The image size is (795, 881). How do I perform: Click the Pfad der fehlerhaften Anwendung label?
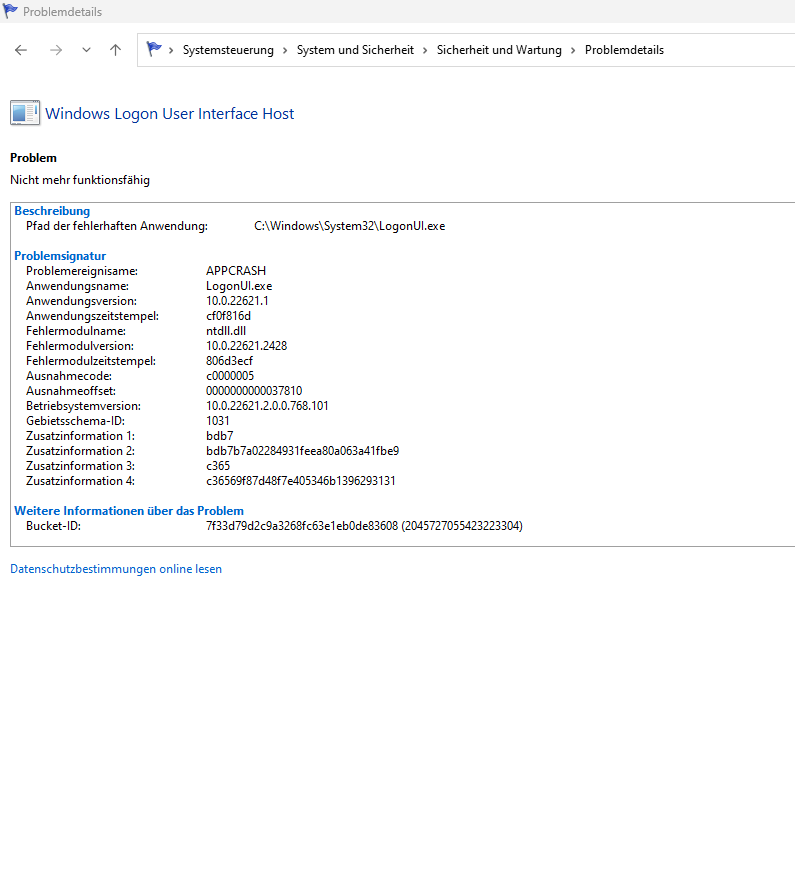(117, 226)
